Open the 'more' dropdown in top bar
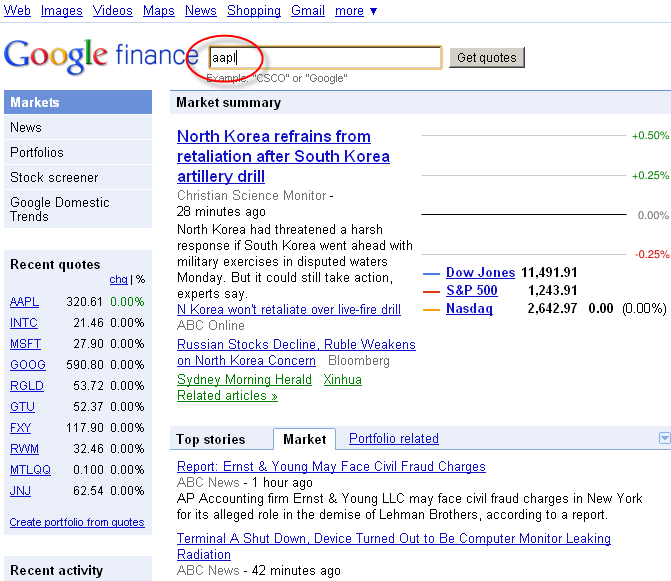 (356, 11)
